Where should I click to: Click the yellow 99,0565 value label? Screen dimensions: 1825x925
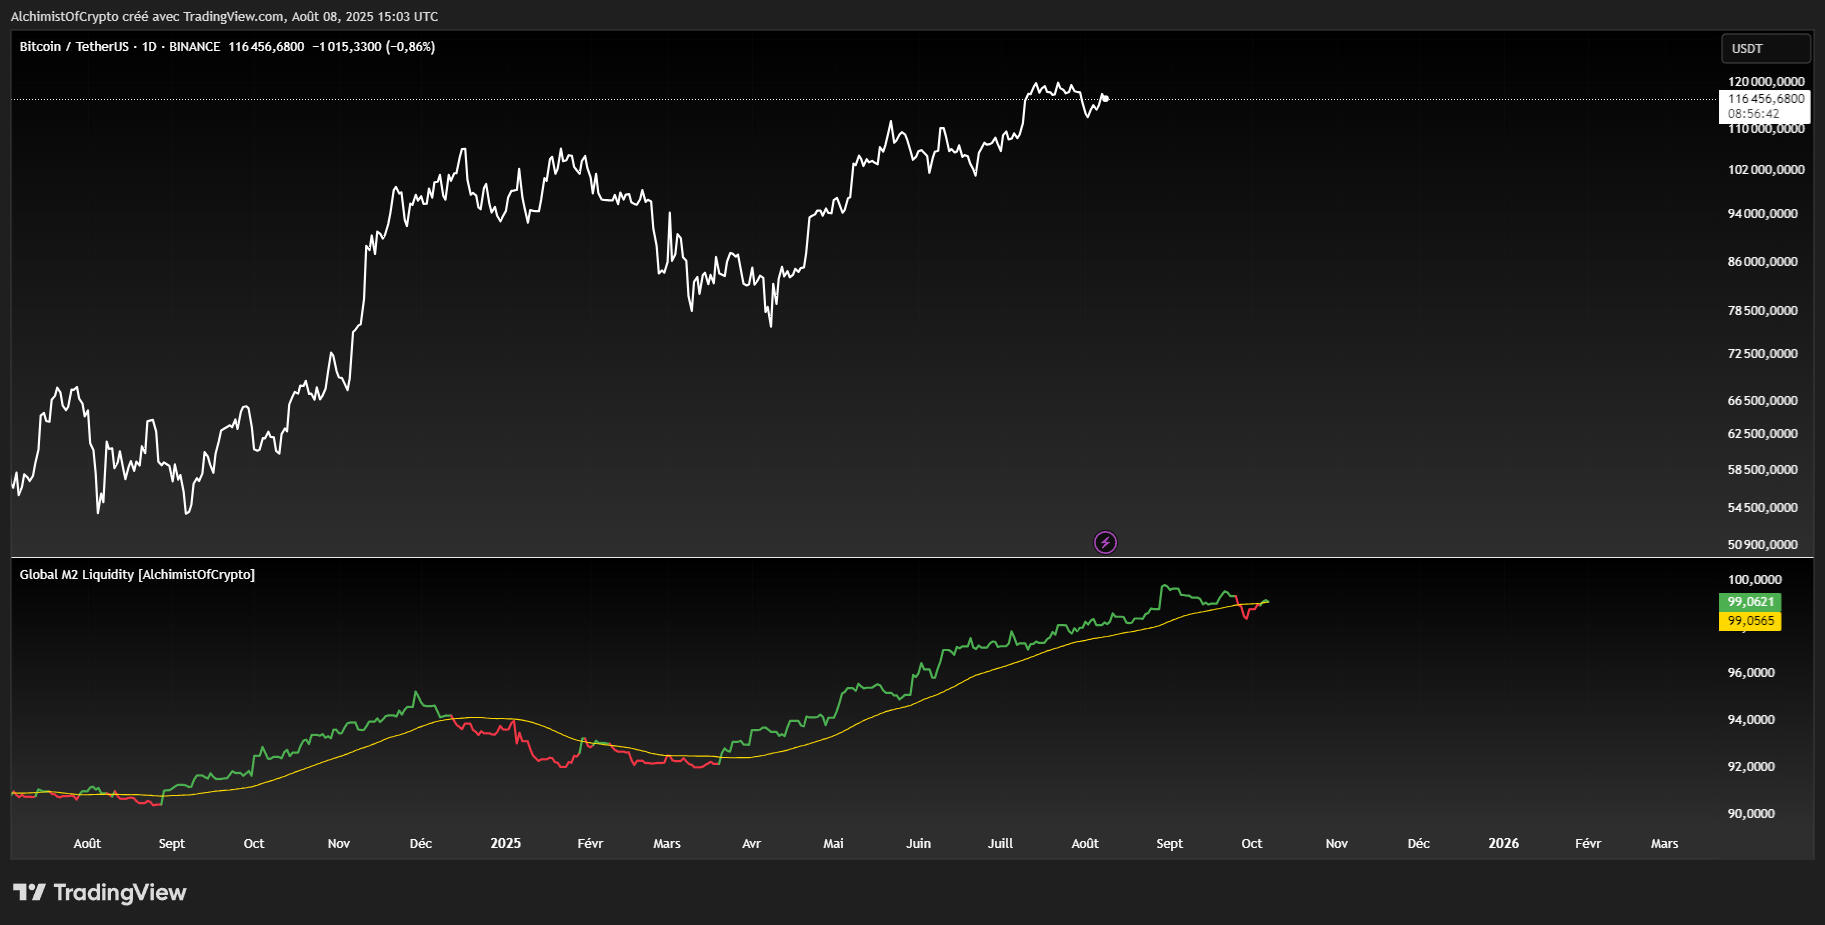click(1750, 621)
